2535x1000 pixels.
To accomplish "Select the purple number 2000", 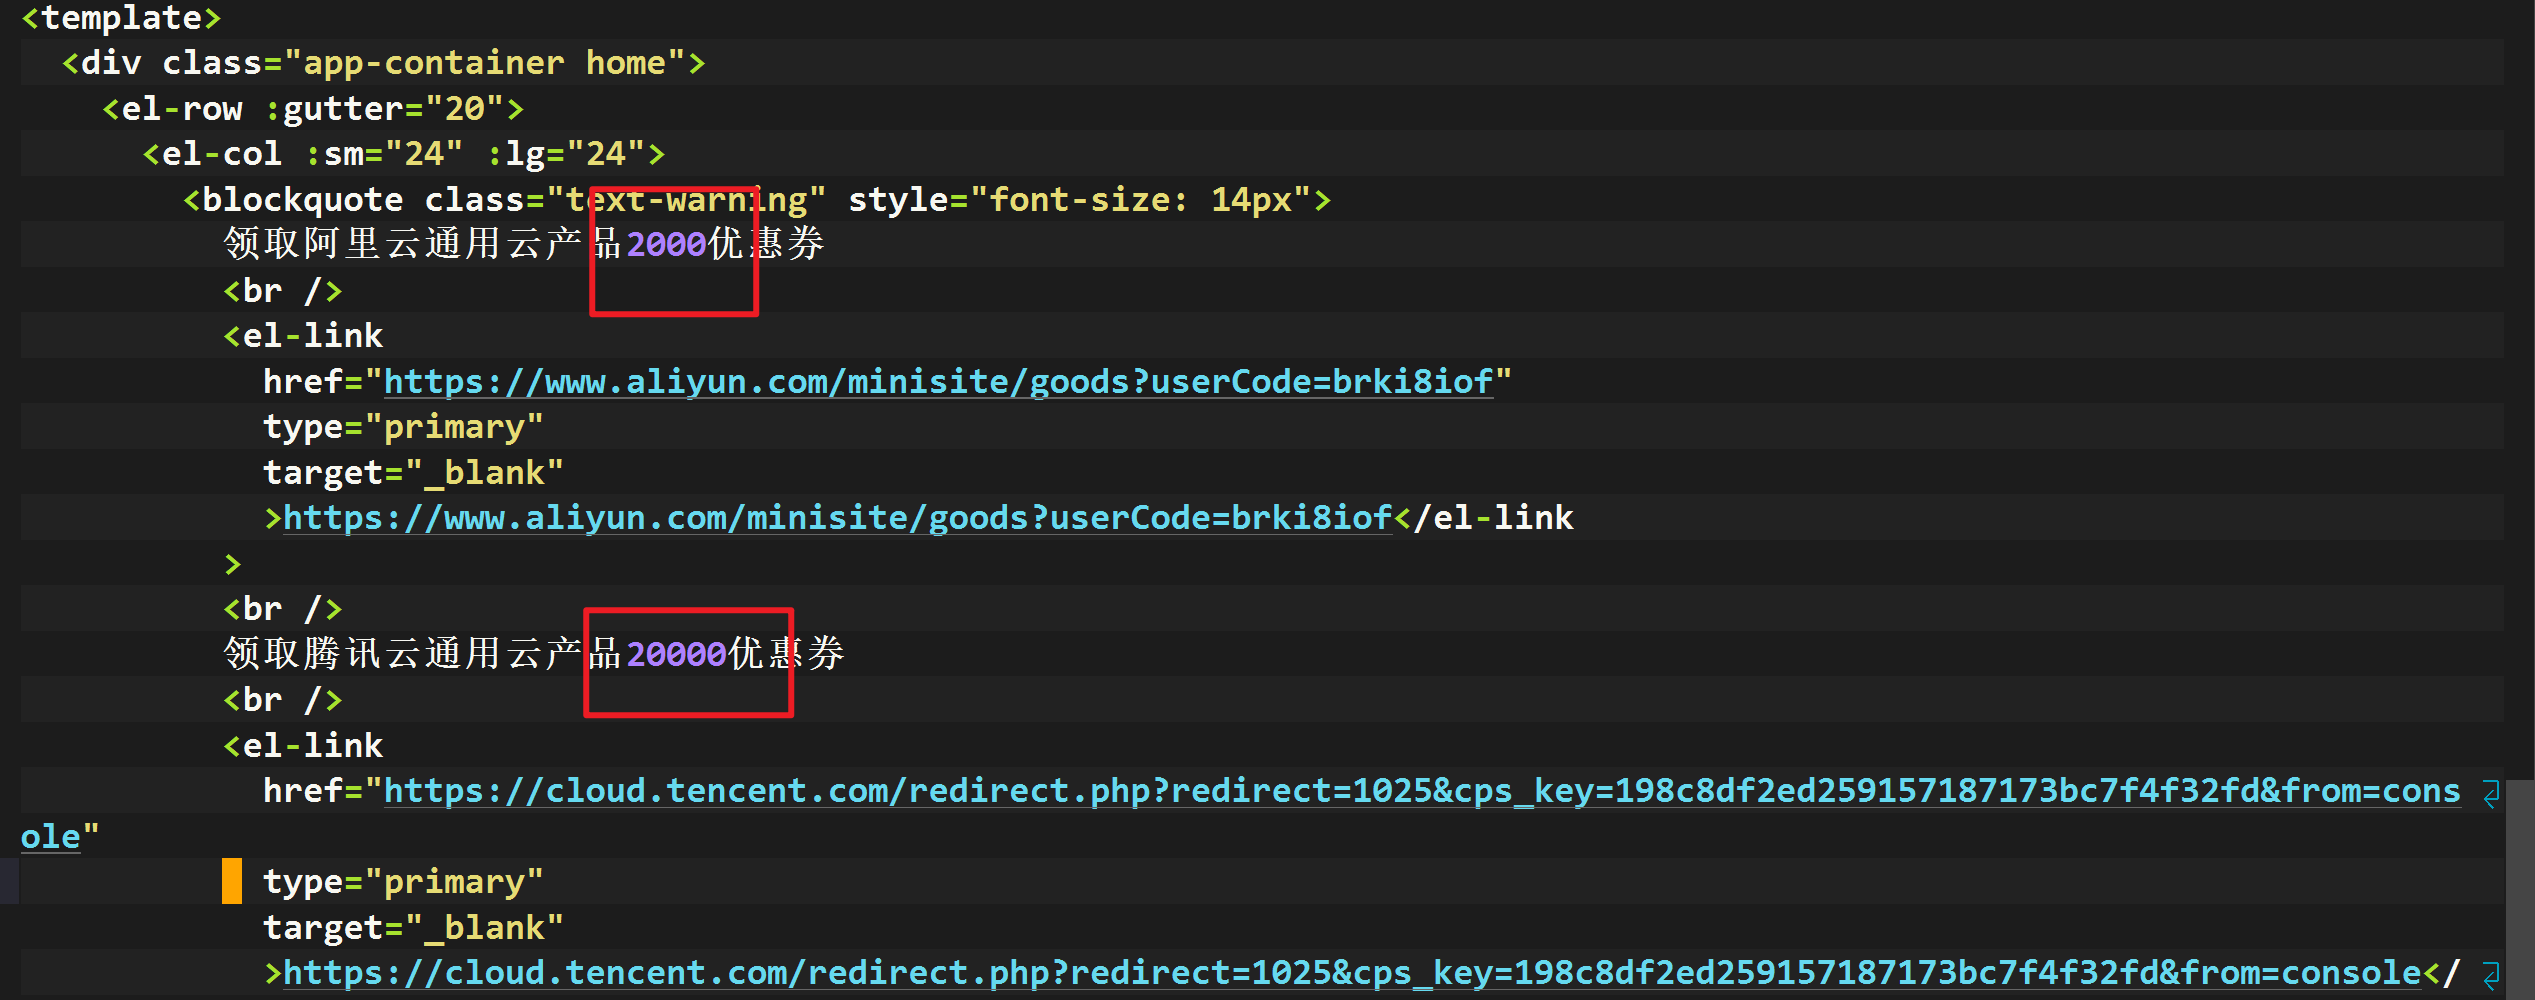I will point(667,245).
